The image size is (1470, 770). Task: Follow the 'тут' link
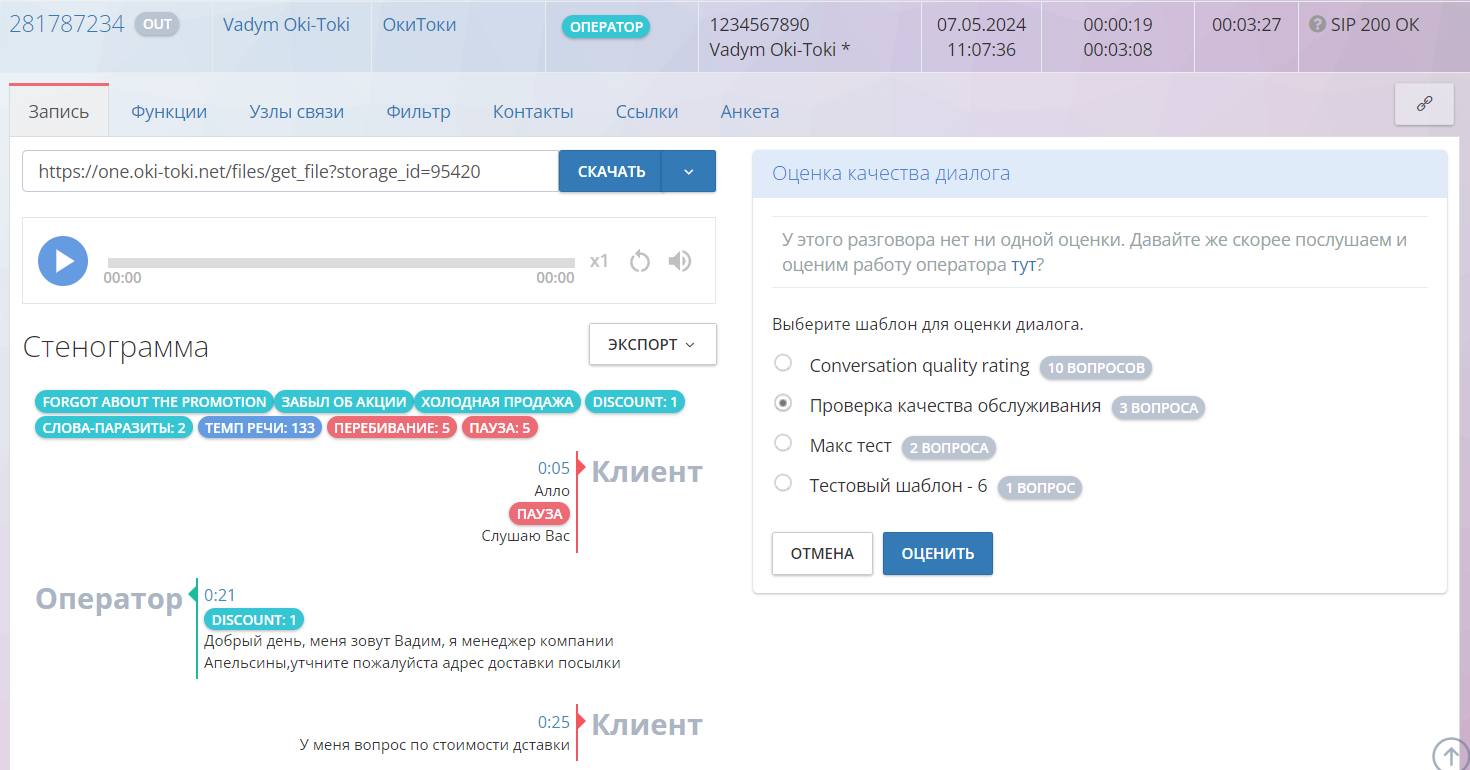point(1023,265)
